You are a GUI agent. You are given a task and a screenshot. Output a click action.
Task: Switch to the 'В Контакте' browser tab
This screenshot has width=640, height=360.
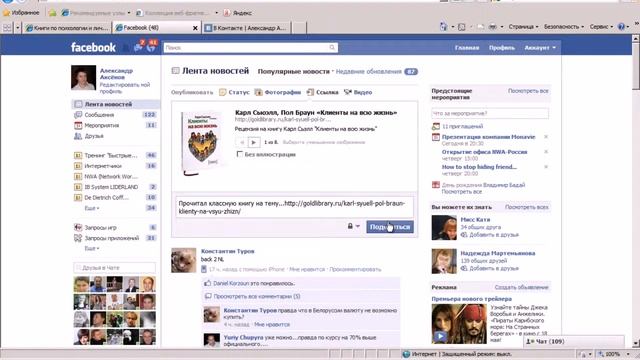coord(246,28)
